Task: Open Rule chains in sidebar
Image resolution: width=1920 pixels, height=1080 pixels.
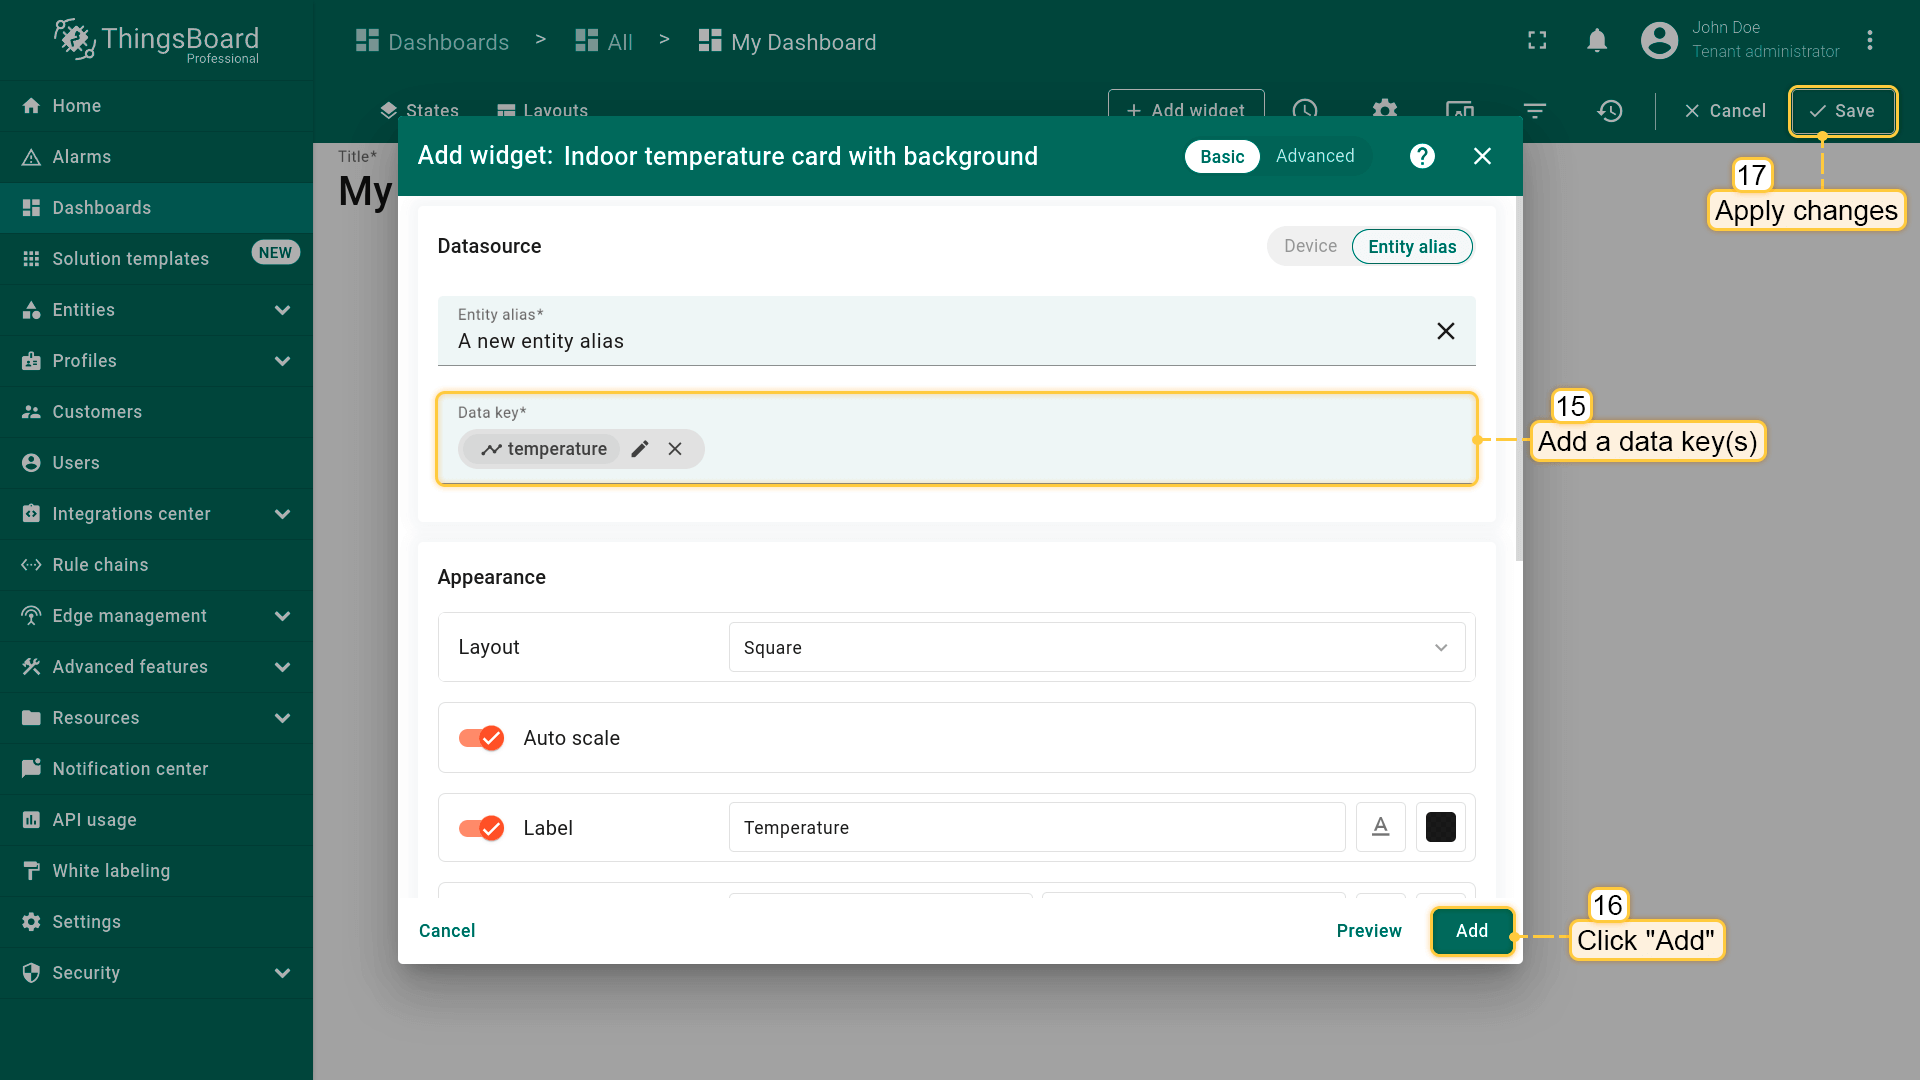Action: click(x=100, y=565)
